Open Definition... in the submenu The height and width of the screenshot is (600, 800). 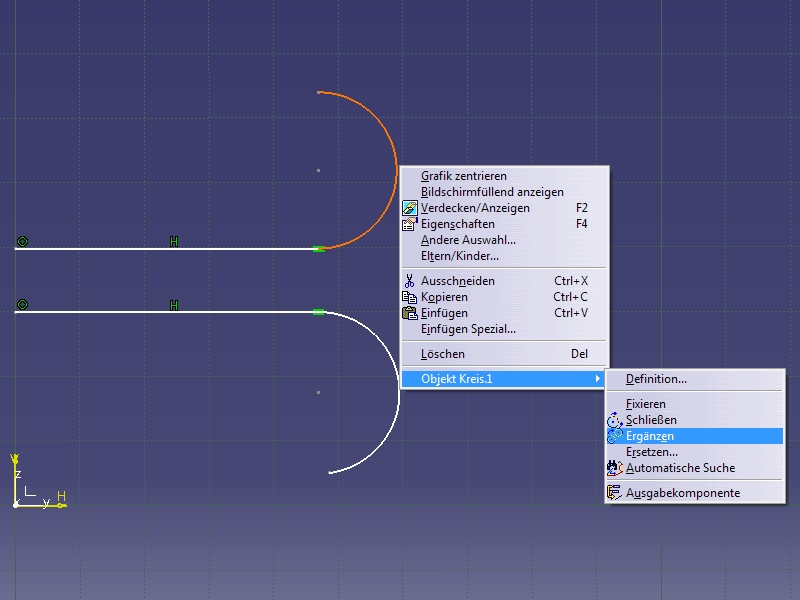click(695, 379)
